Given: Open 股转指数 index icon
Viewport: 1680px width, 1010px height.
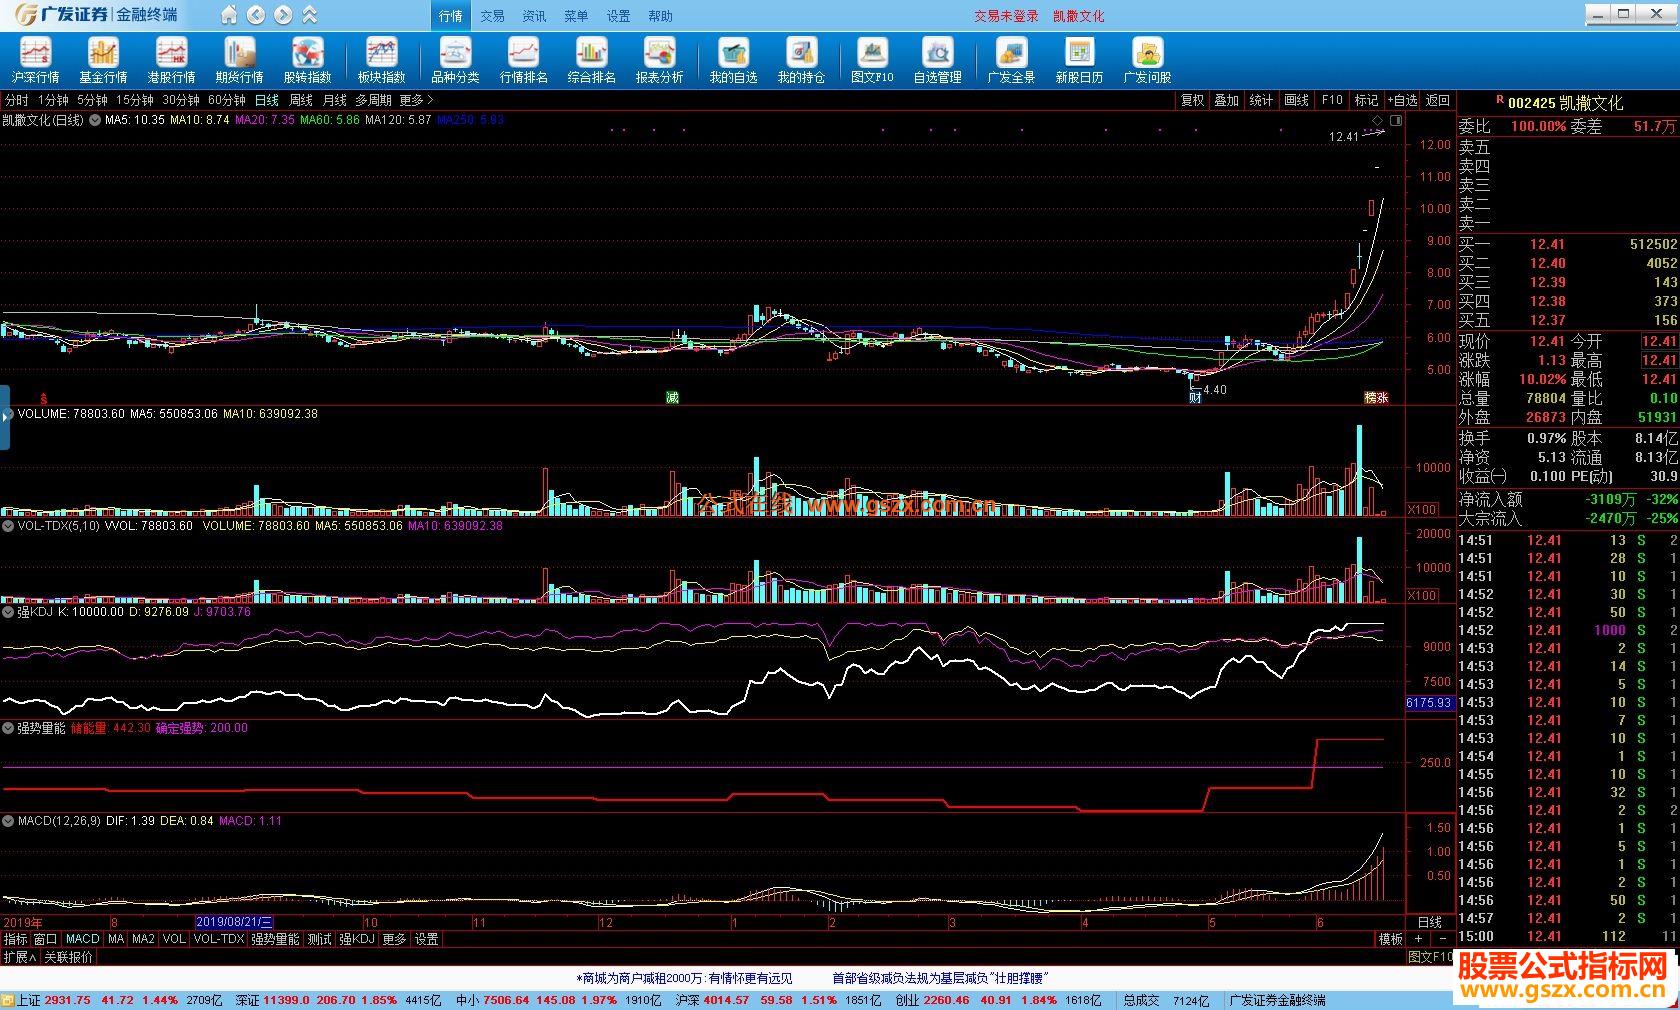Looking at the screenshot, I should [307, 60].
